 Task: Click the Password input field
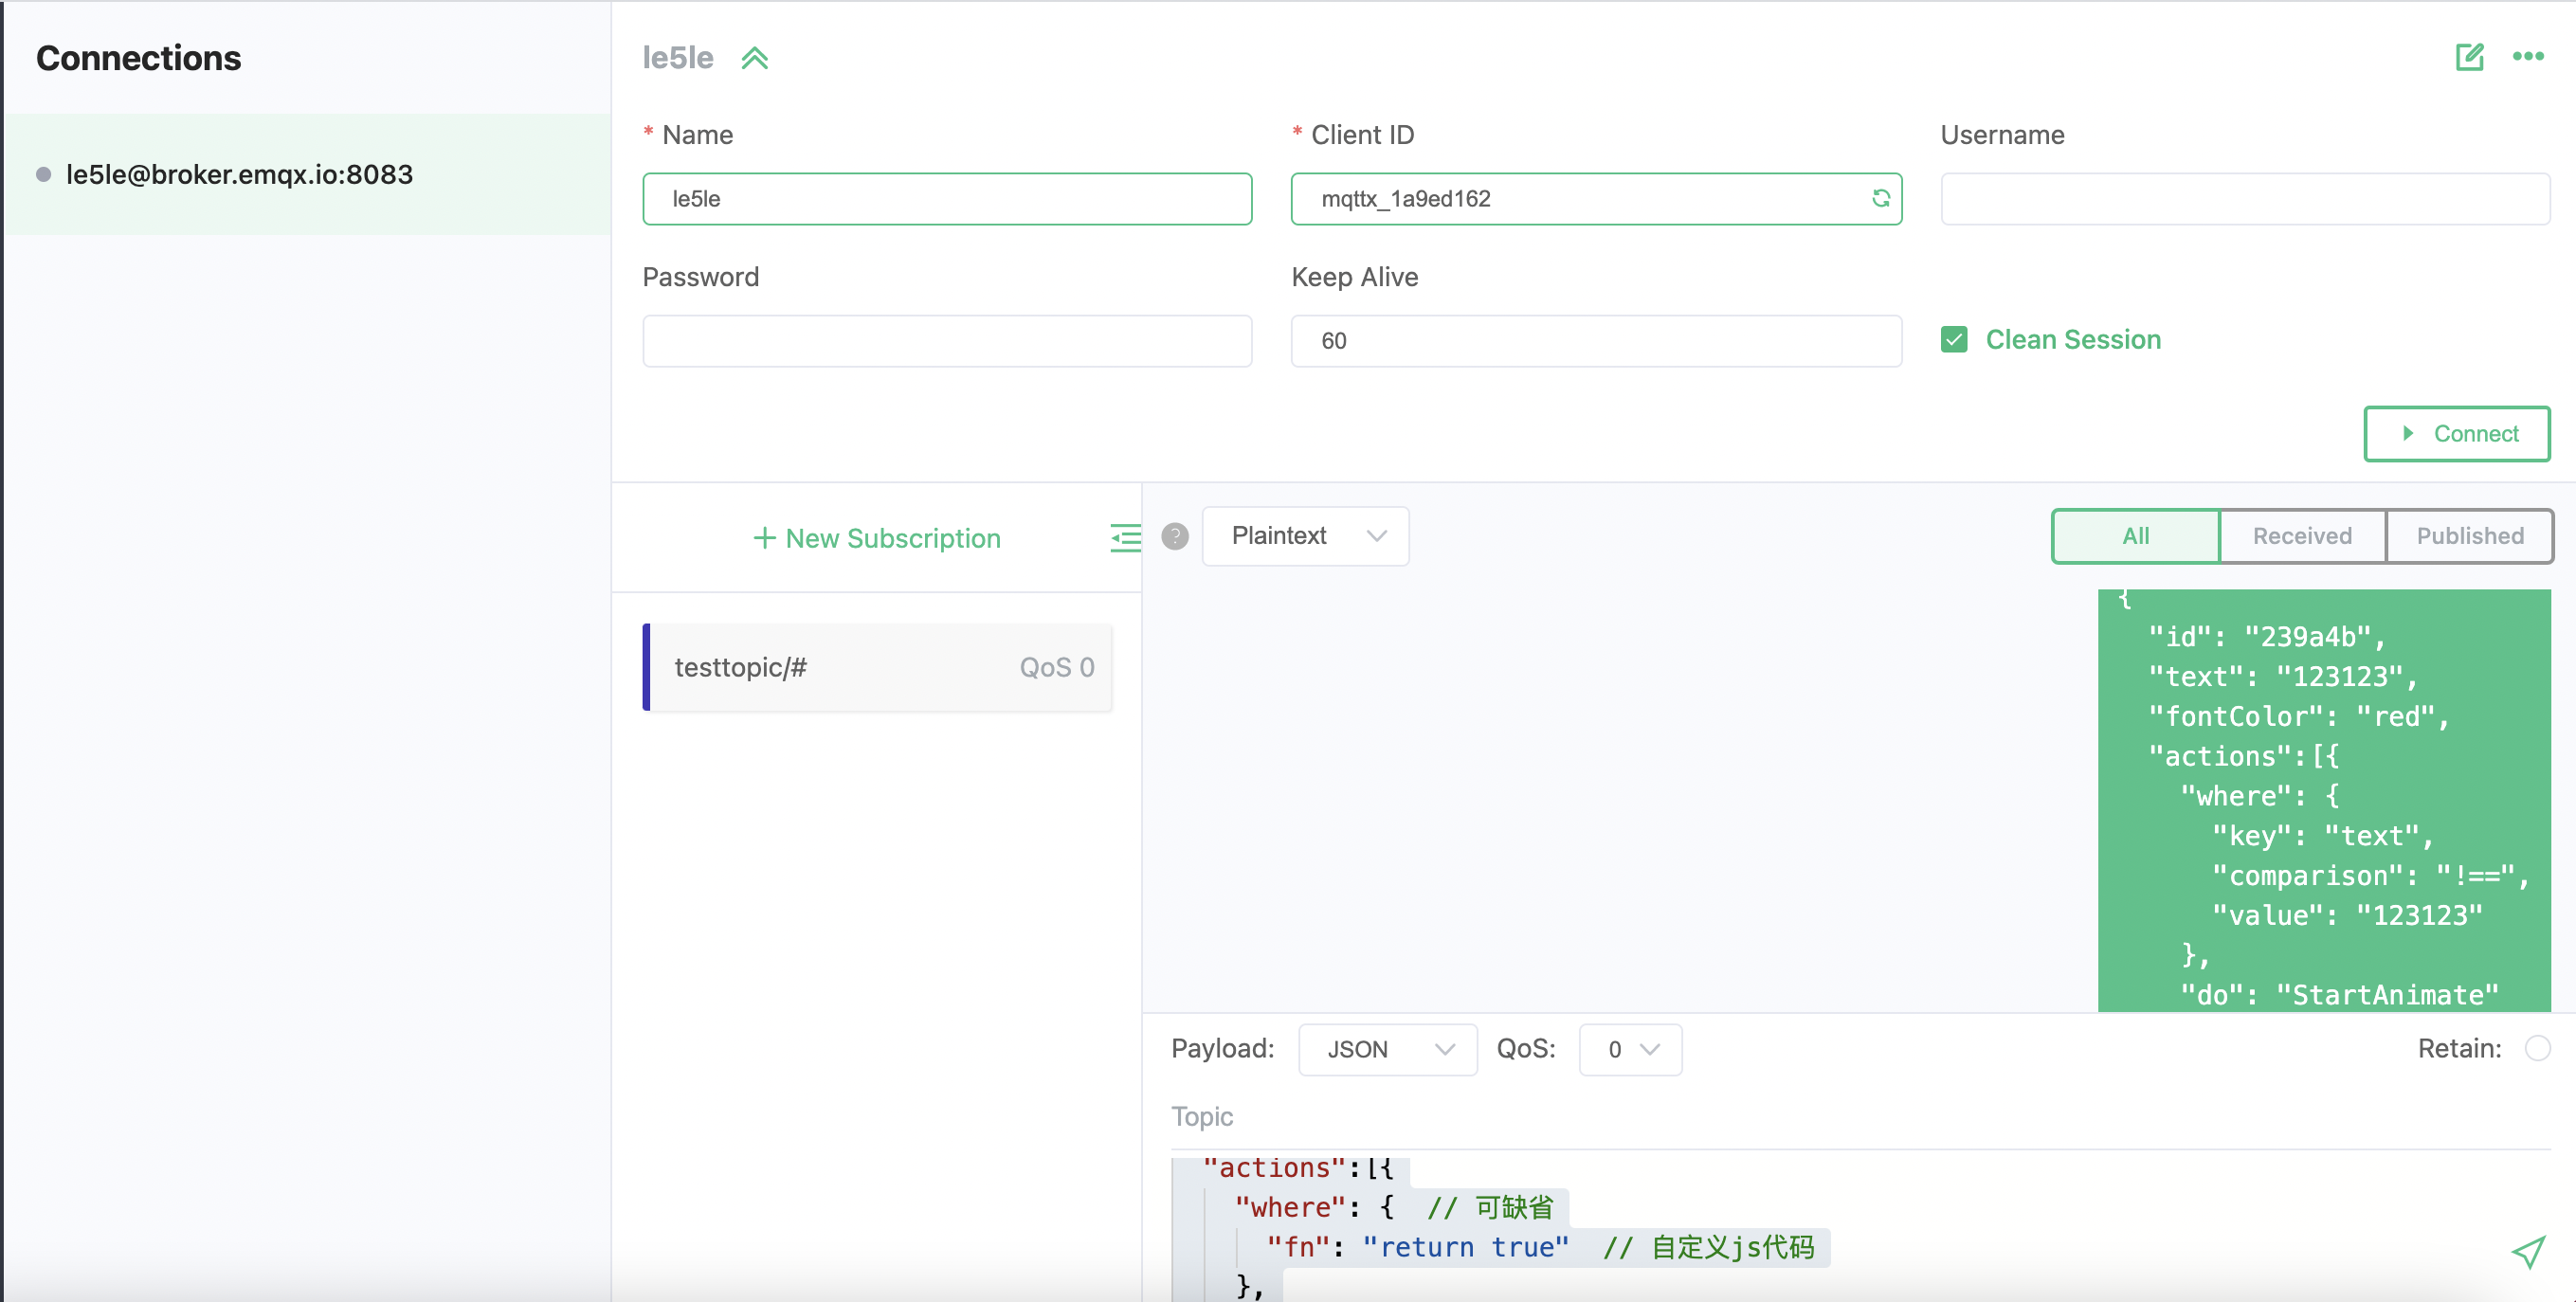[x=947, y=341]
